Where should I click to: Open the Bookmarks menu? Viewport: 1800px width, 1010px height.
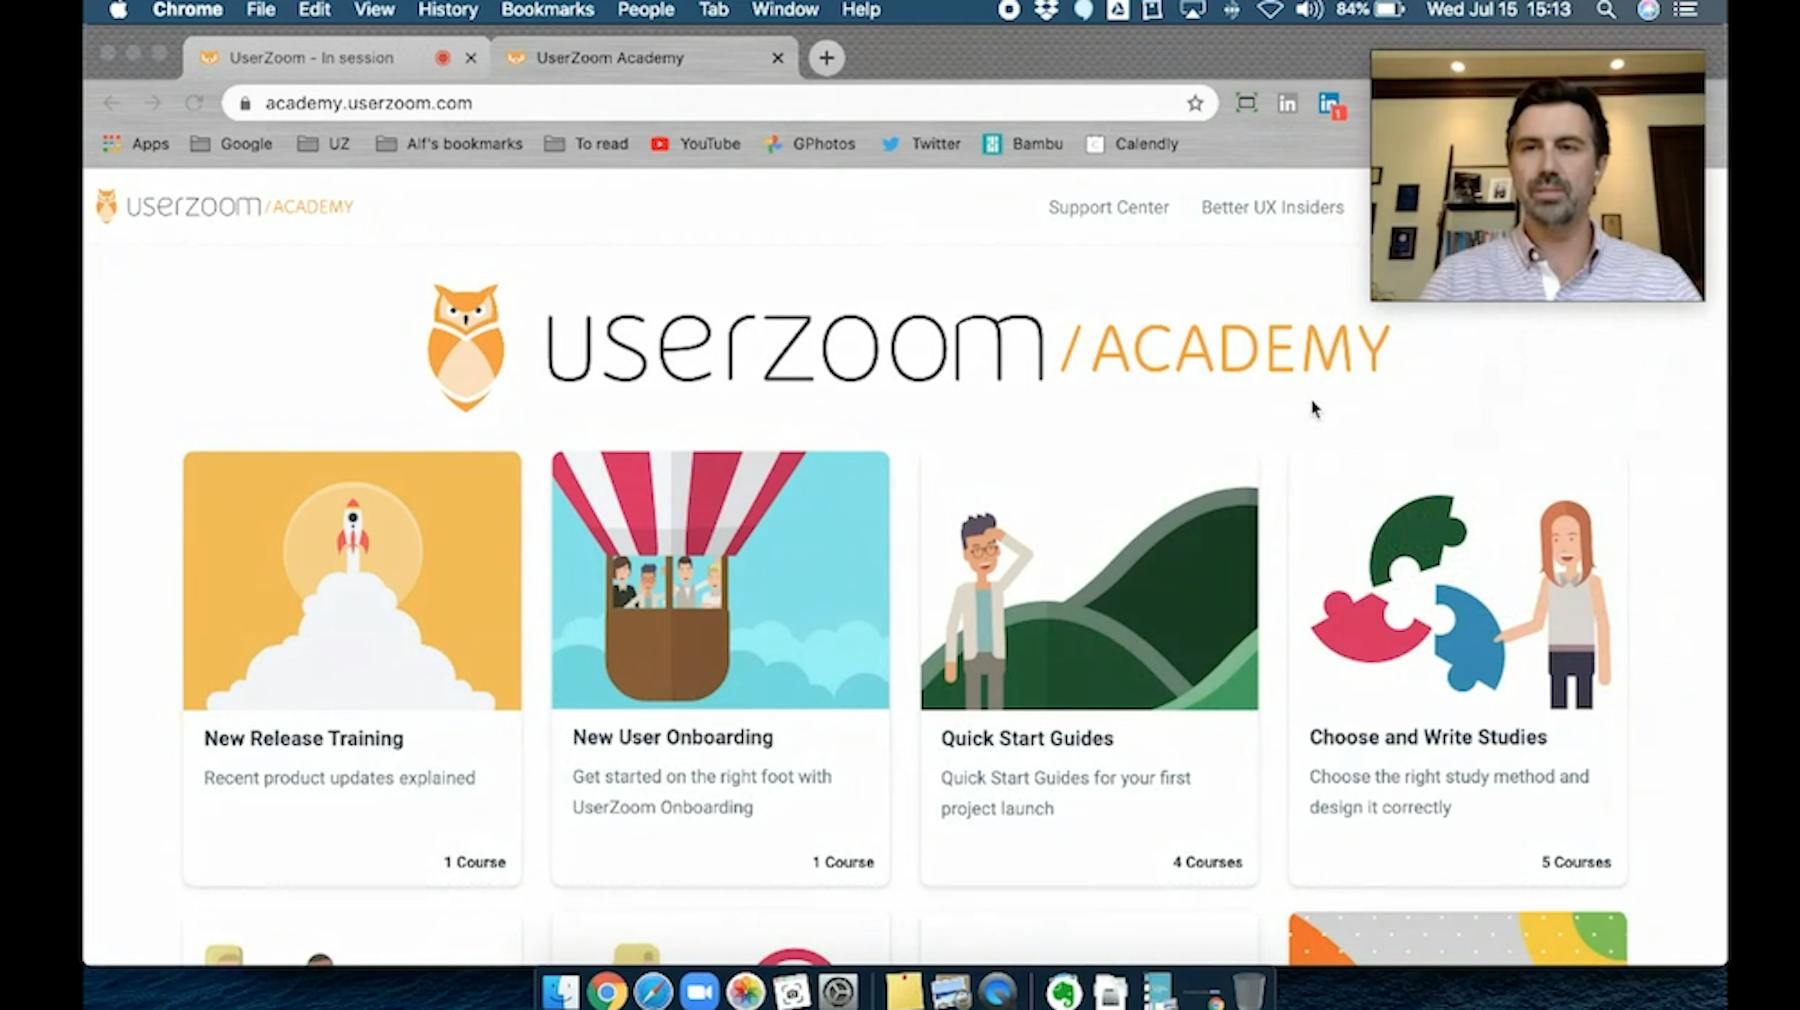click(x=547, y=10)
